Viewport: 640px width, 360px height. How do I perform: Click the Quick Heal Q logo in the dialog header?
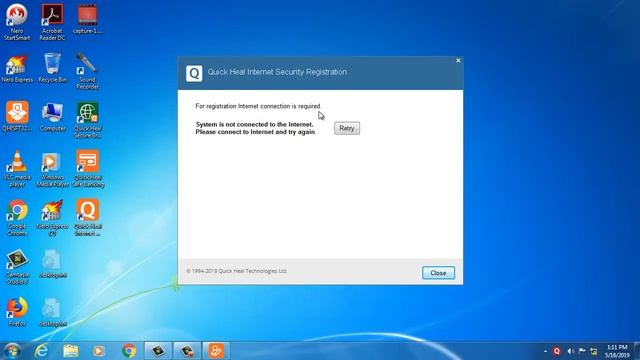click(194, 73)
